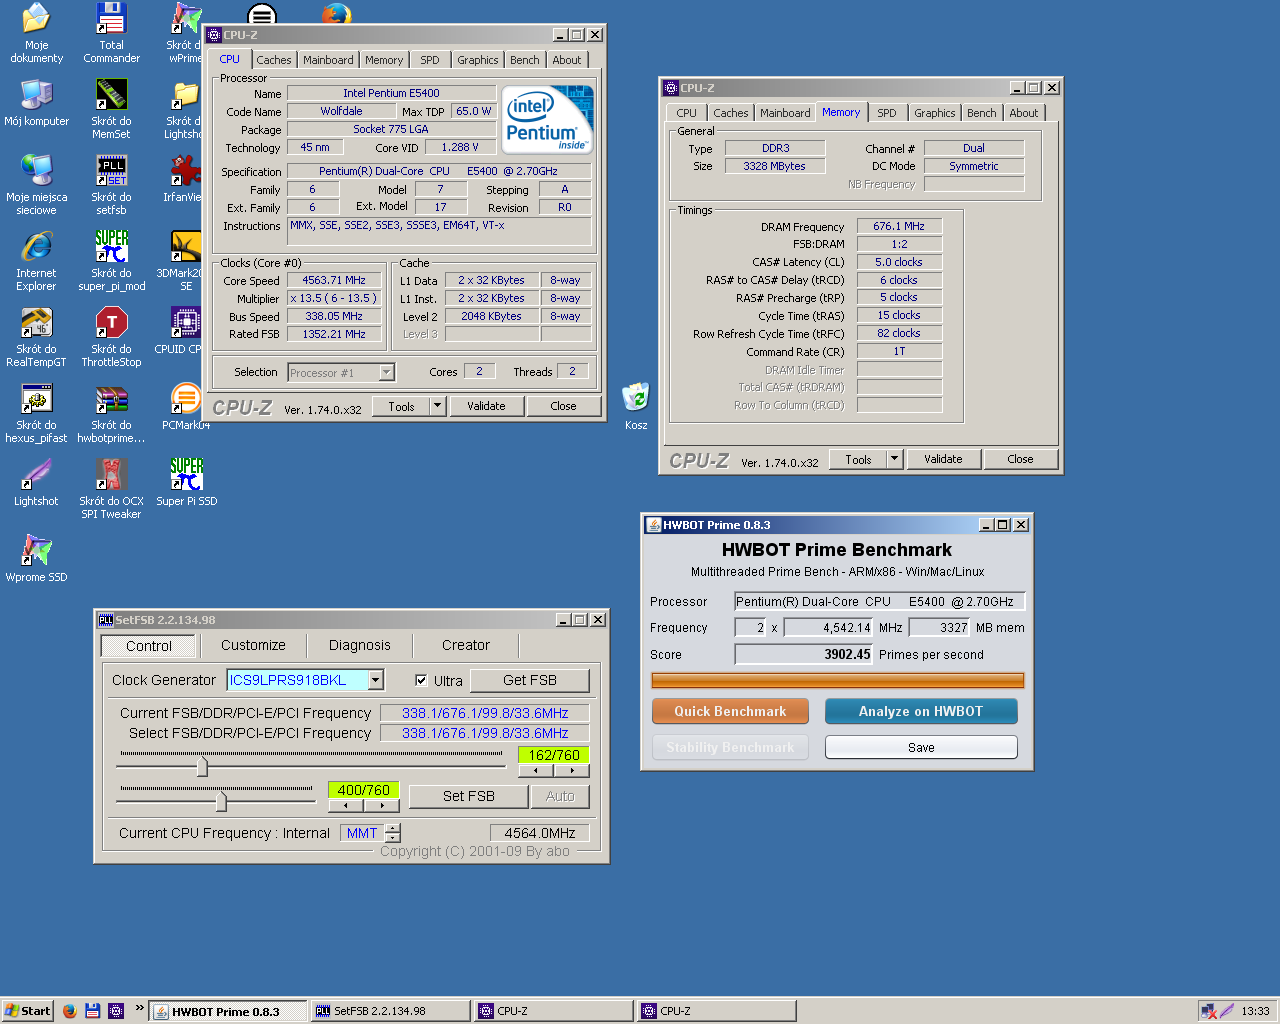Save the HWBOT Prime result

921,747
